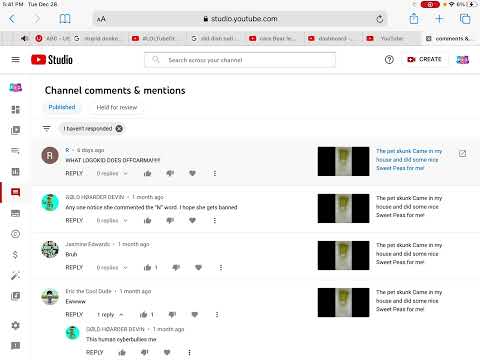480x360 pixels.
Task: Open the Analytics sidebar icon
Action: coord(16,172)
